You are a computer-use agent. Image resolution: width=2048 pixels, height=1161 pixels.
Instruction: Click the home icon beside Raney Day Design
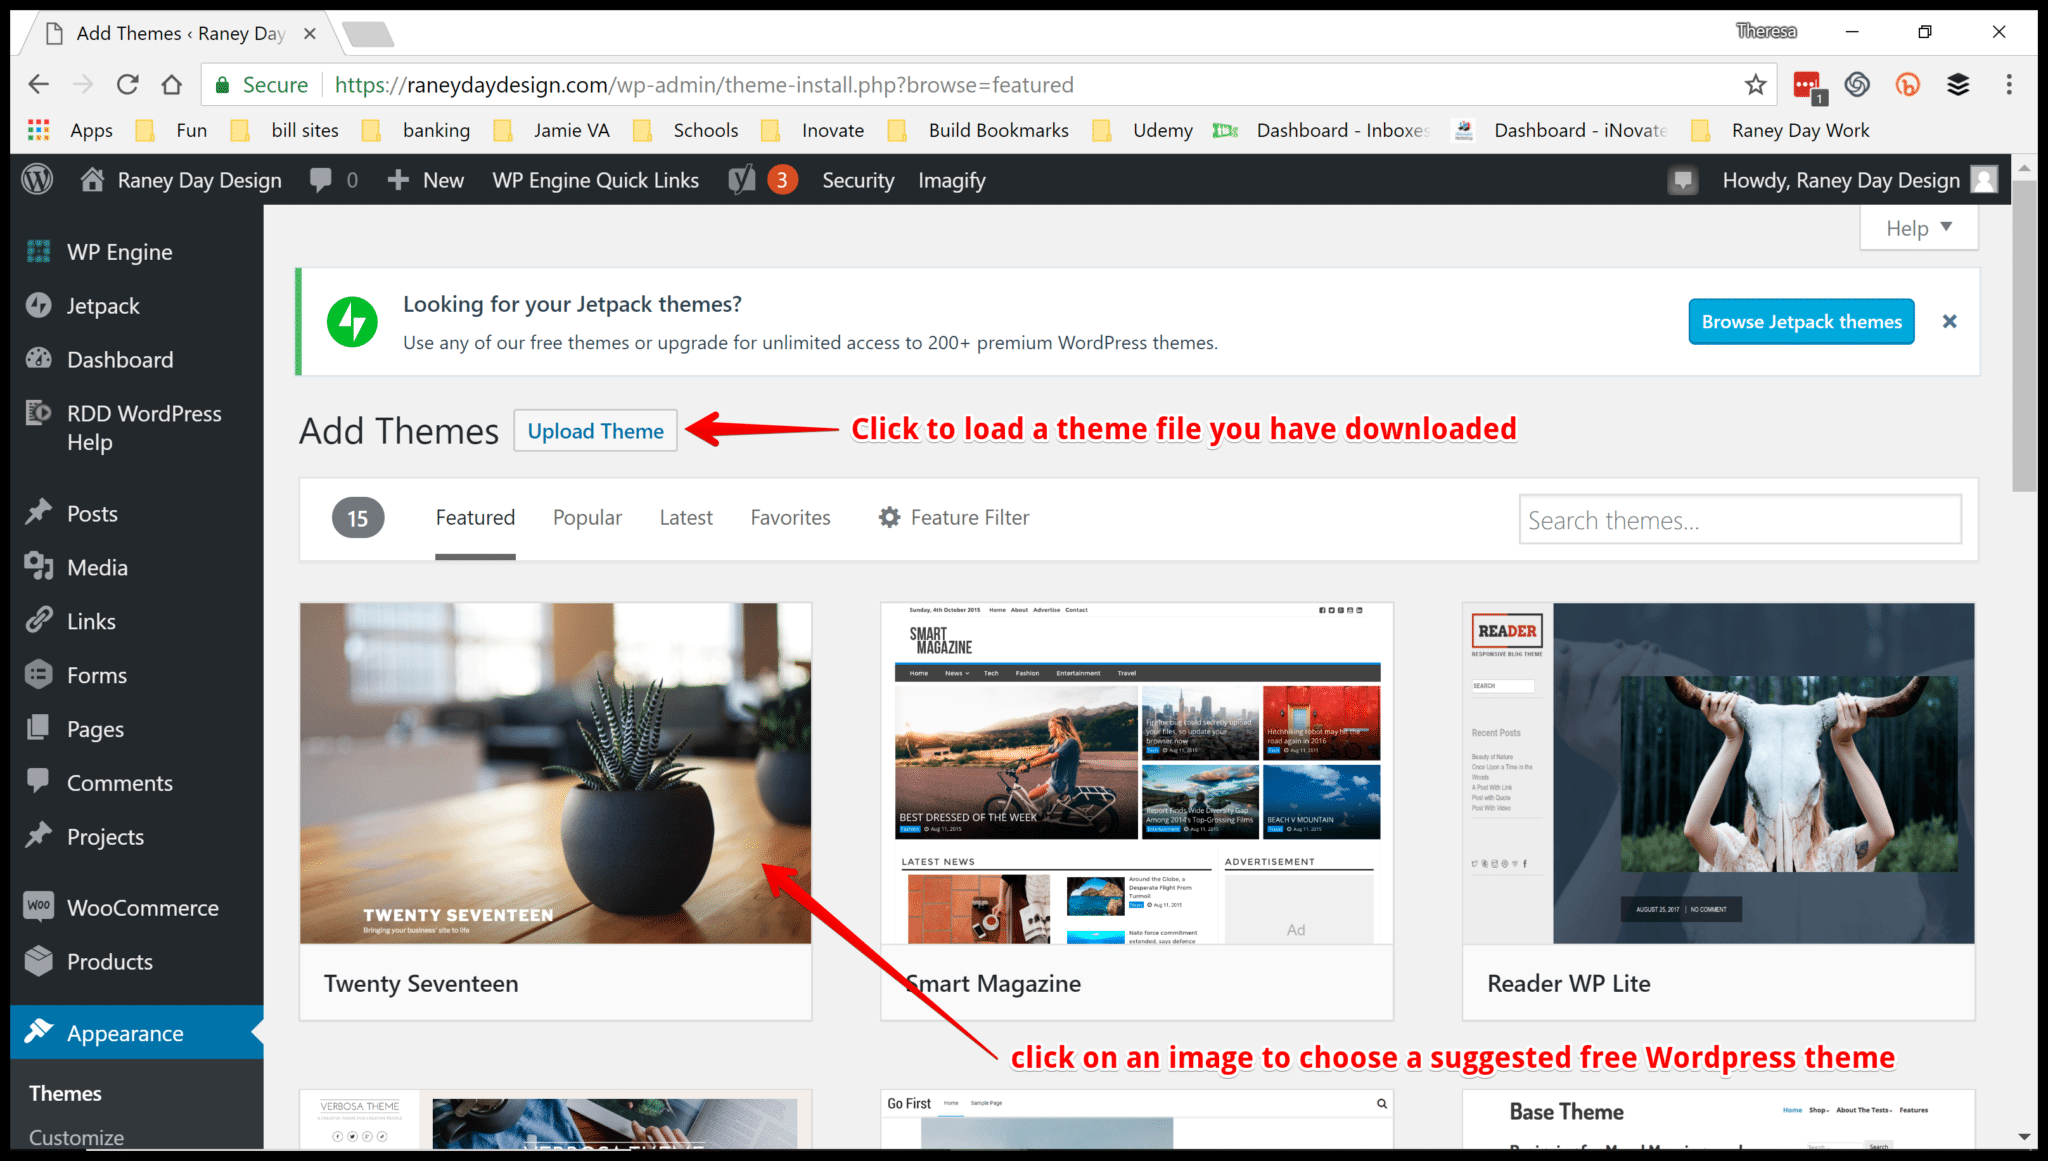(x=92, y=180)
